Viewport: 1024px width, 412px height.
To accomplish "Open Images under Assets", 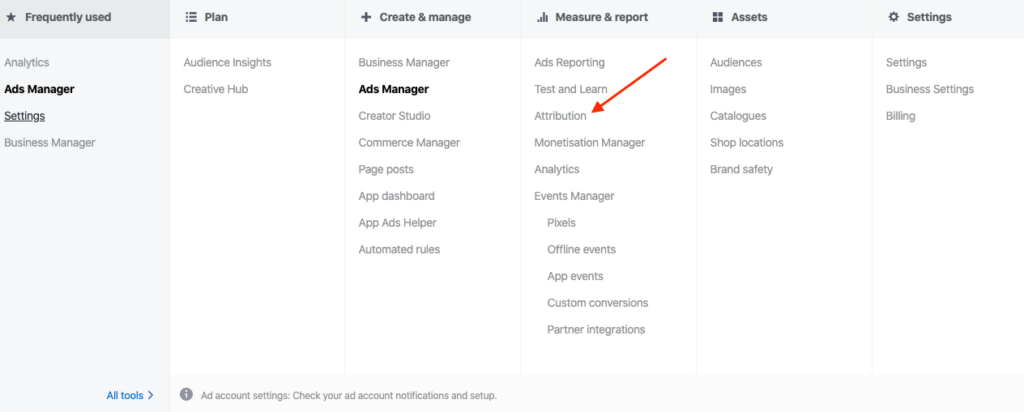I will tap(728, 89).
